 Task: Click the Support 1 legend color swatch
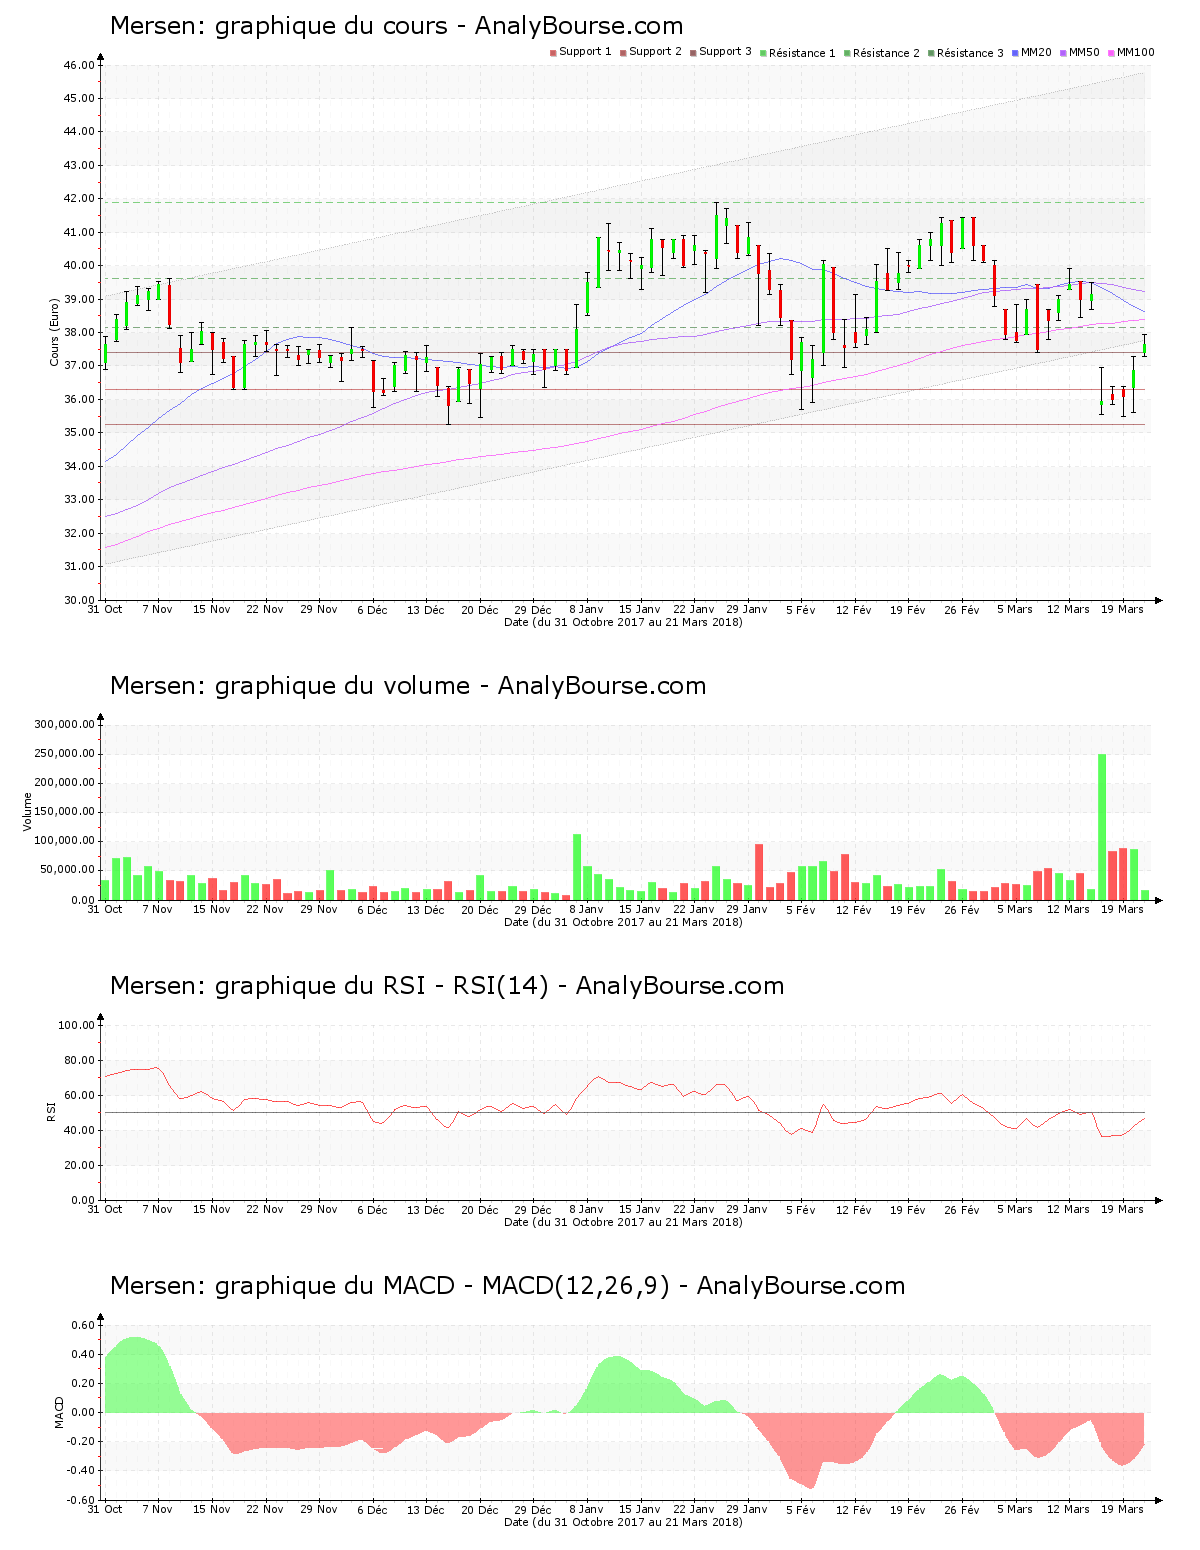tap(553, 52)
